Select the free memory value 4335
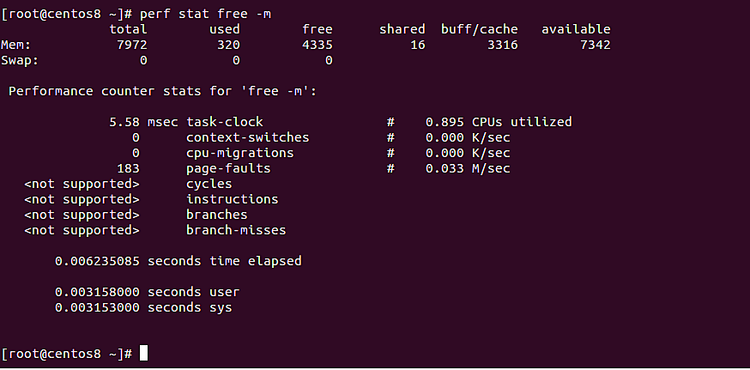Viewport: 750px width, 370px height. (x=317, y=45)
